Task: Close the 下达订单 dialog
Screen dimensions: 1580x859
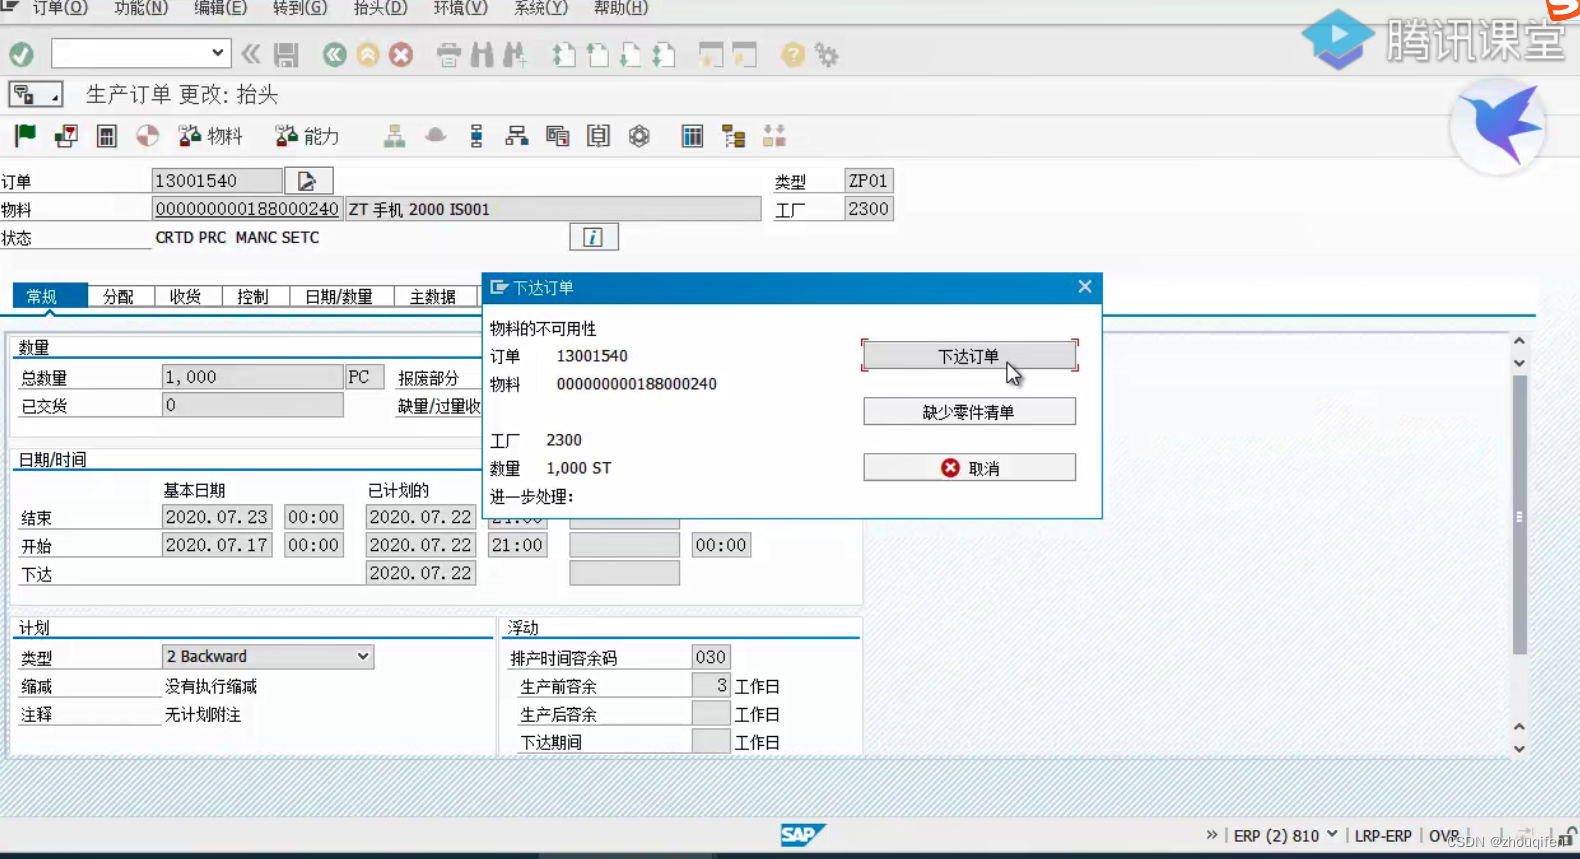Action: coord(1085,287)
